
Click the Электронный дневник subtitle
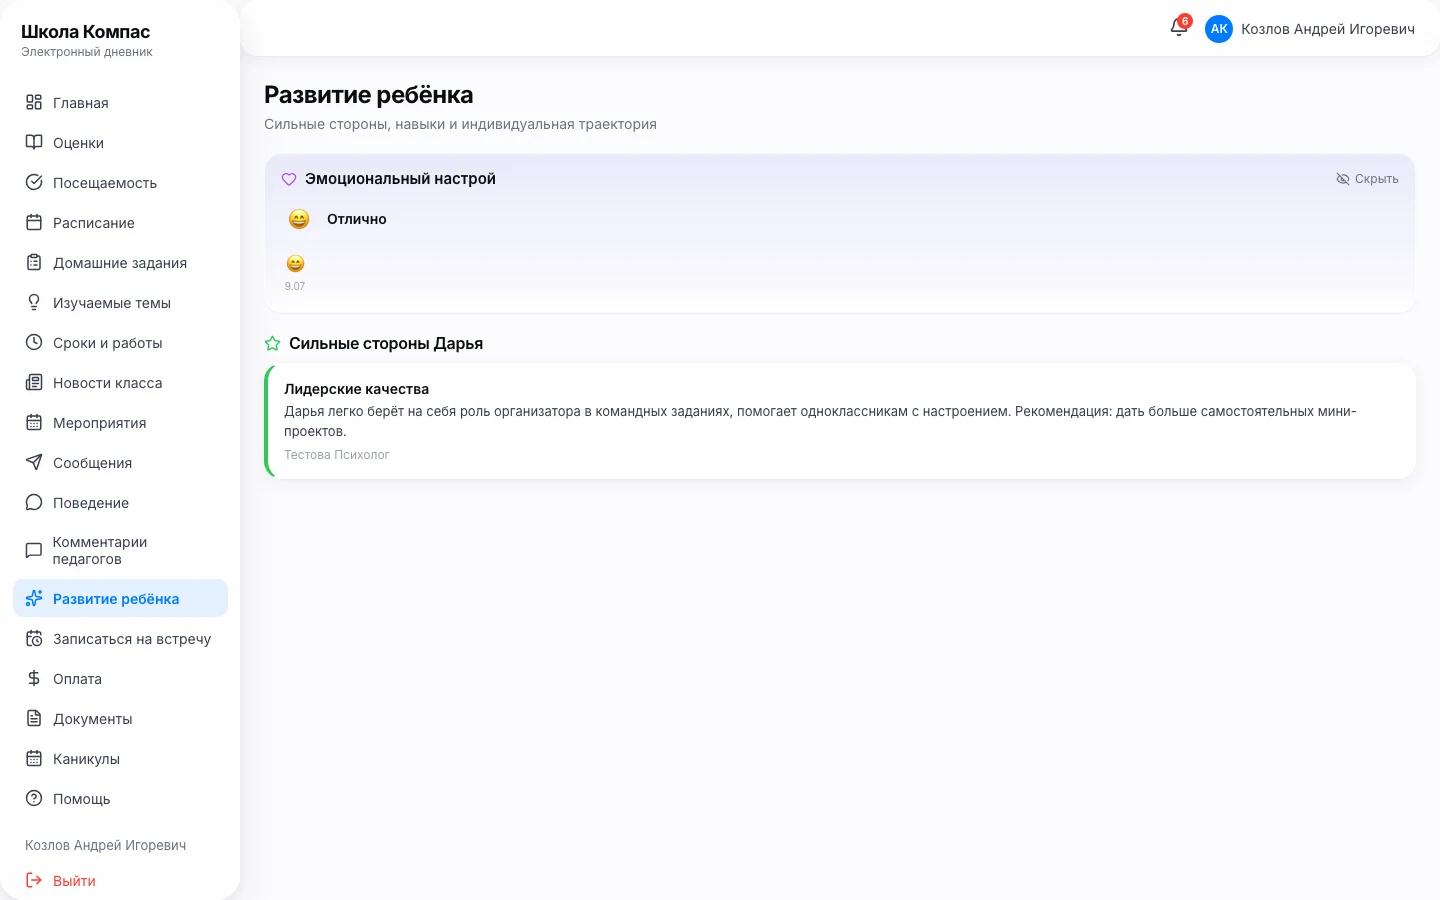coord(87,52)
